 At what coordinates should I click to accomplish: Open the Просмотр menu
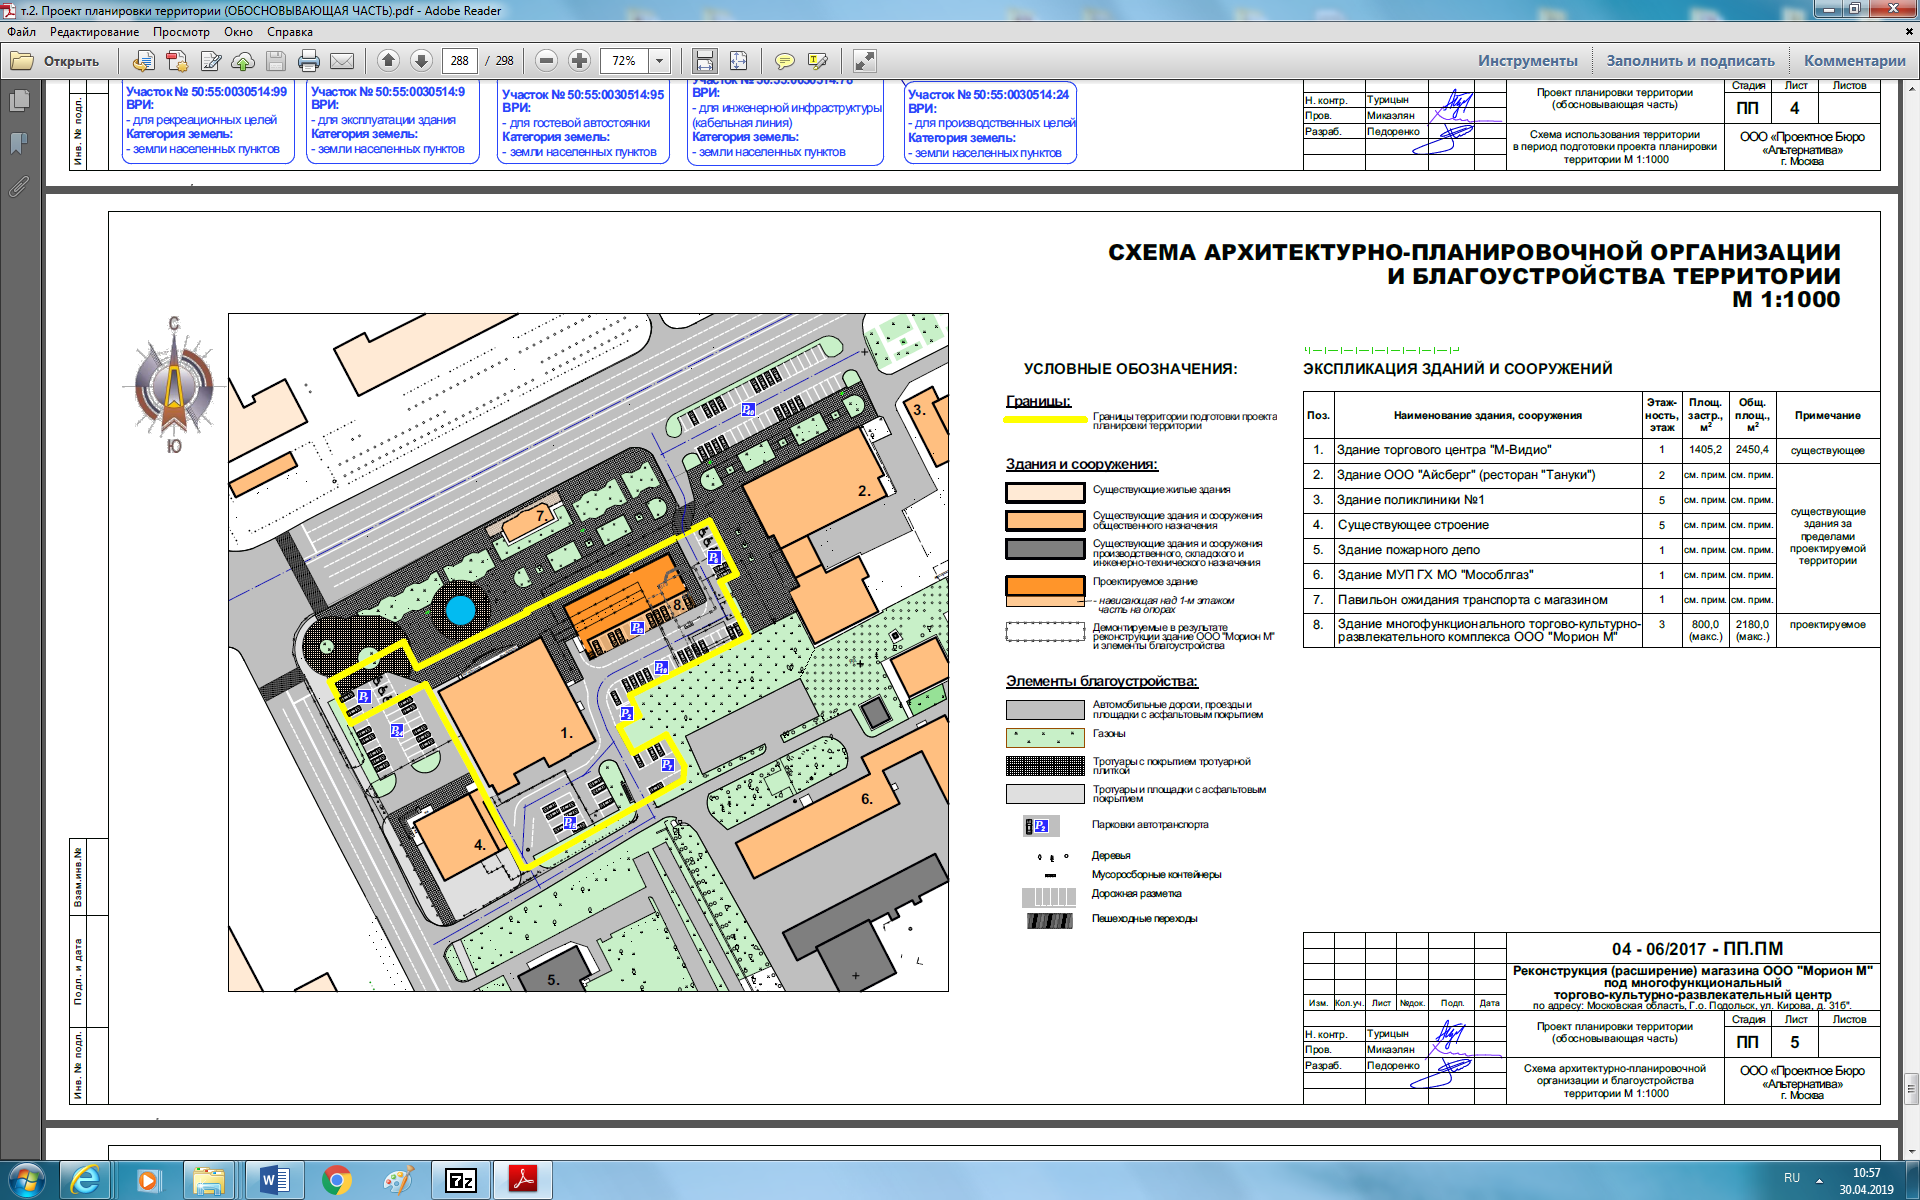click(181, 32)
